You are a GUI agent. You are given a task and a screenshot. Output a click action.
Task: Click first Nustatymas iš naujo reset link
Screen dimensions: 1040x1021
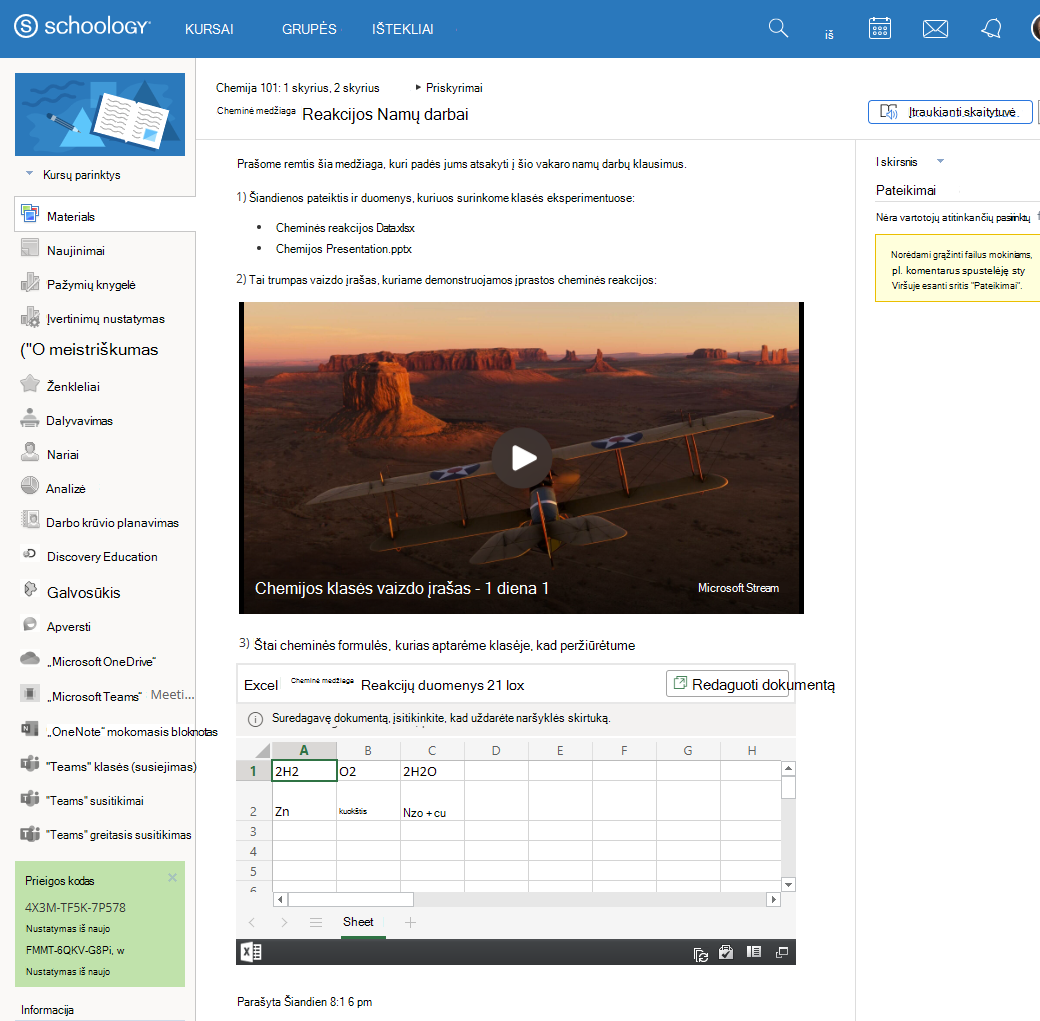68,929
